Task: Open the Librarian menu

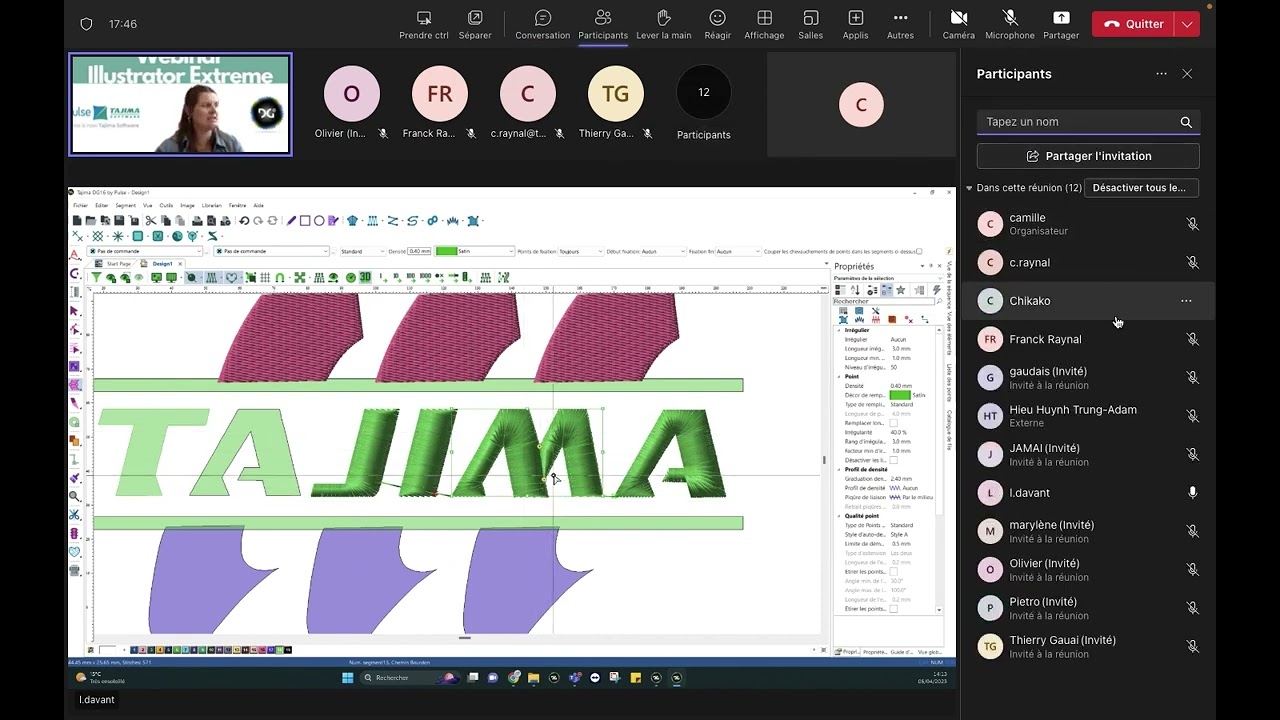Action: point(212,205)
